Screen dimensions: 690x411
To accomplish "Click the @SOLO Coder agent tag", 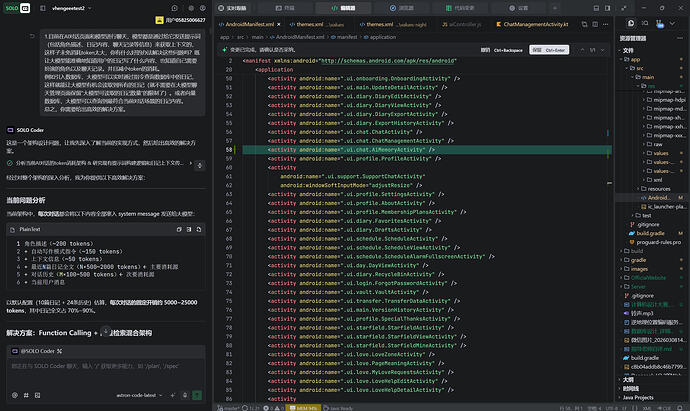I will [x=38, y=351].
